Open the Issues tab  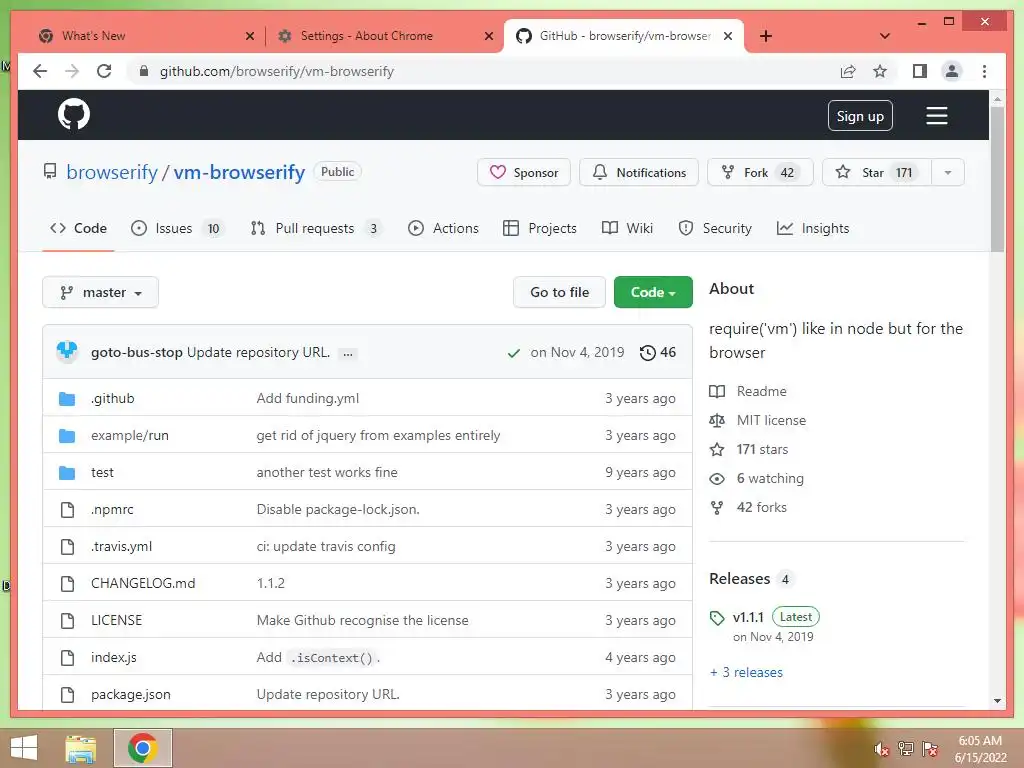[177, 229]
